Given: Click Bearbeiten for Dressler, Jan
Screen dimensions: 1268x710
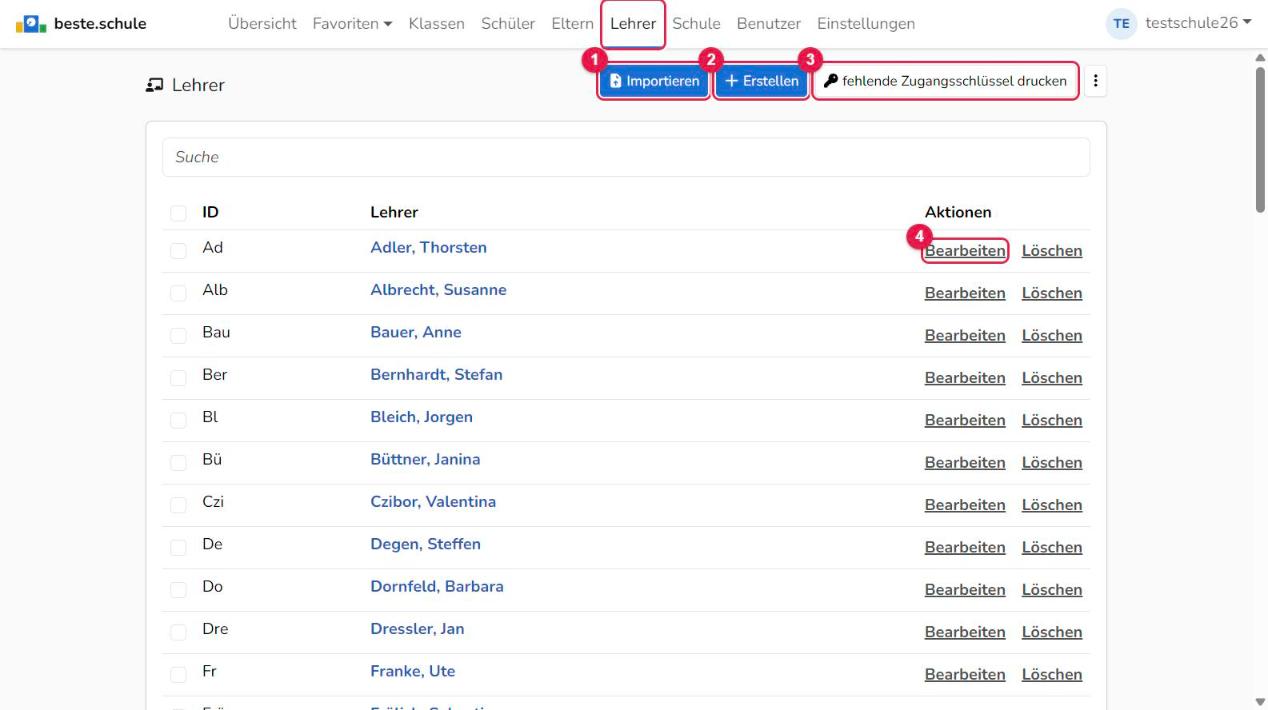Looking at the screenshot, I should point(965,632).
